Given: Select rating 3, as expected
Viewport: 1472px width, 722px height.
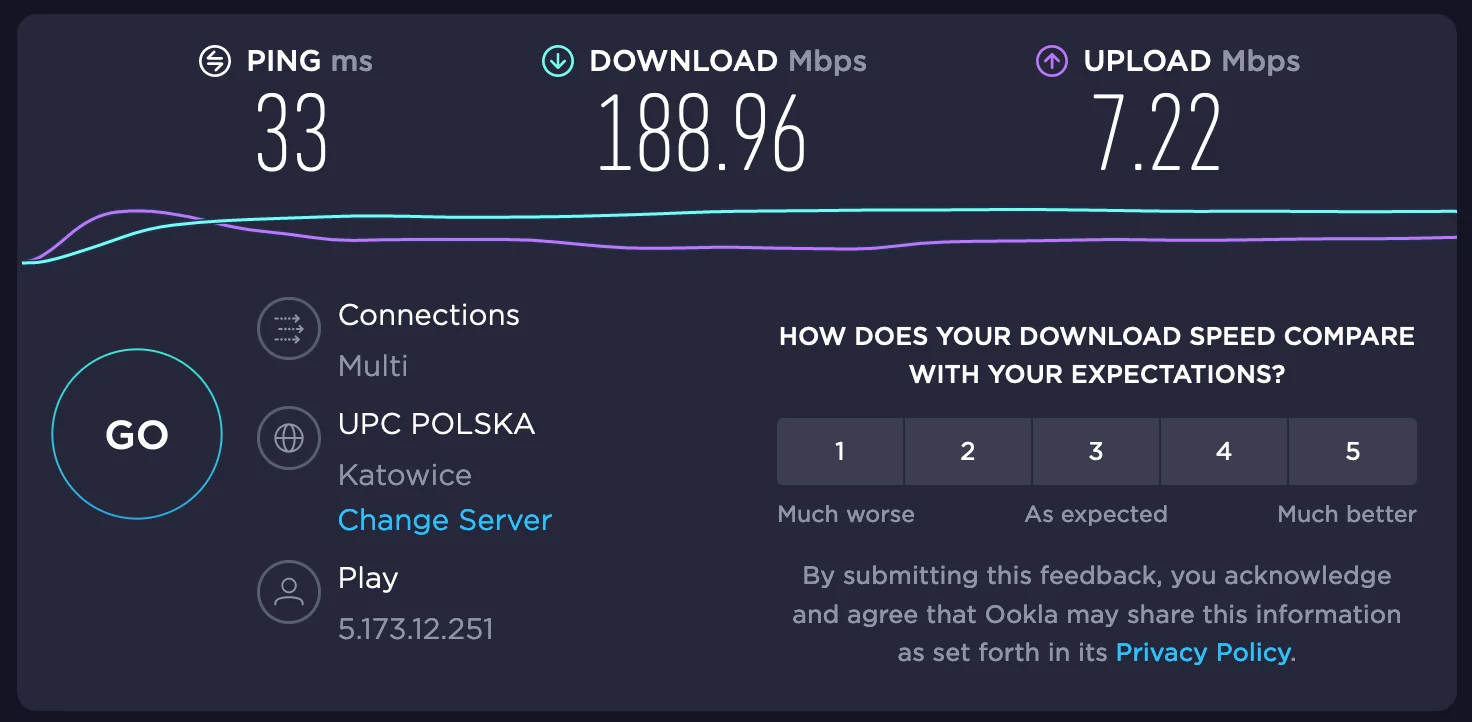Looking at the screenshot, I should click(1095, 451).
